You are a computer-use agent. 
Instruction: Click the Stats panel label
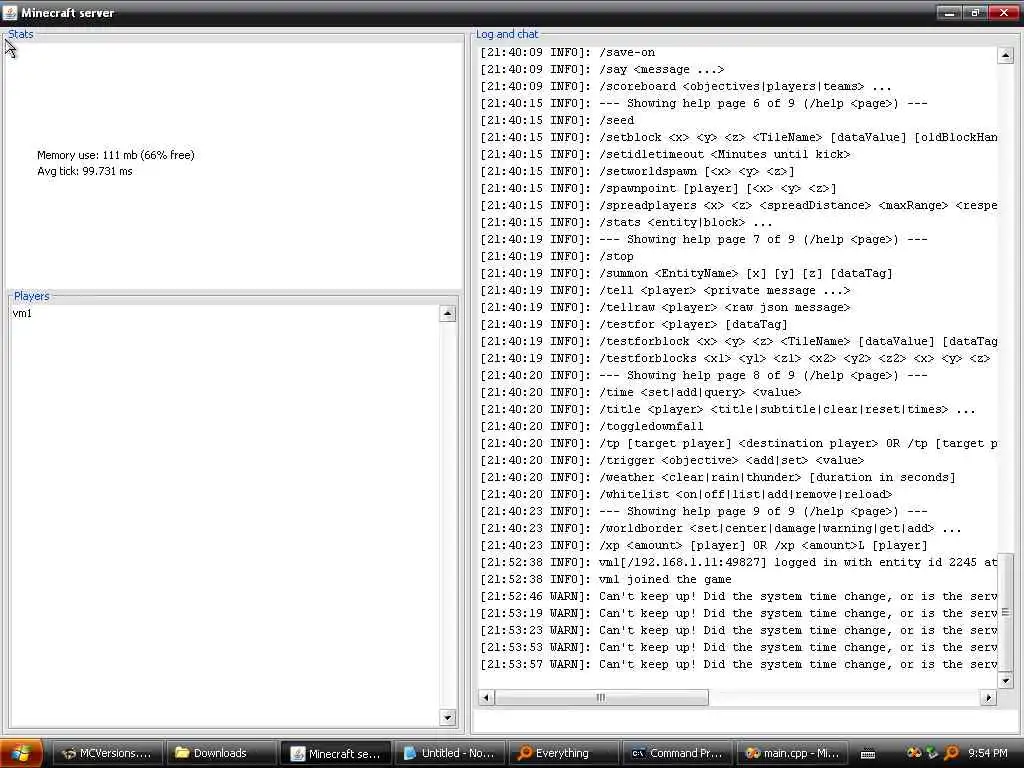(20, 34)
